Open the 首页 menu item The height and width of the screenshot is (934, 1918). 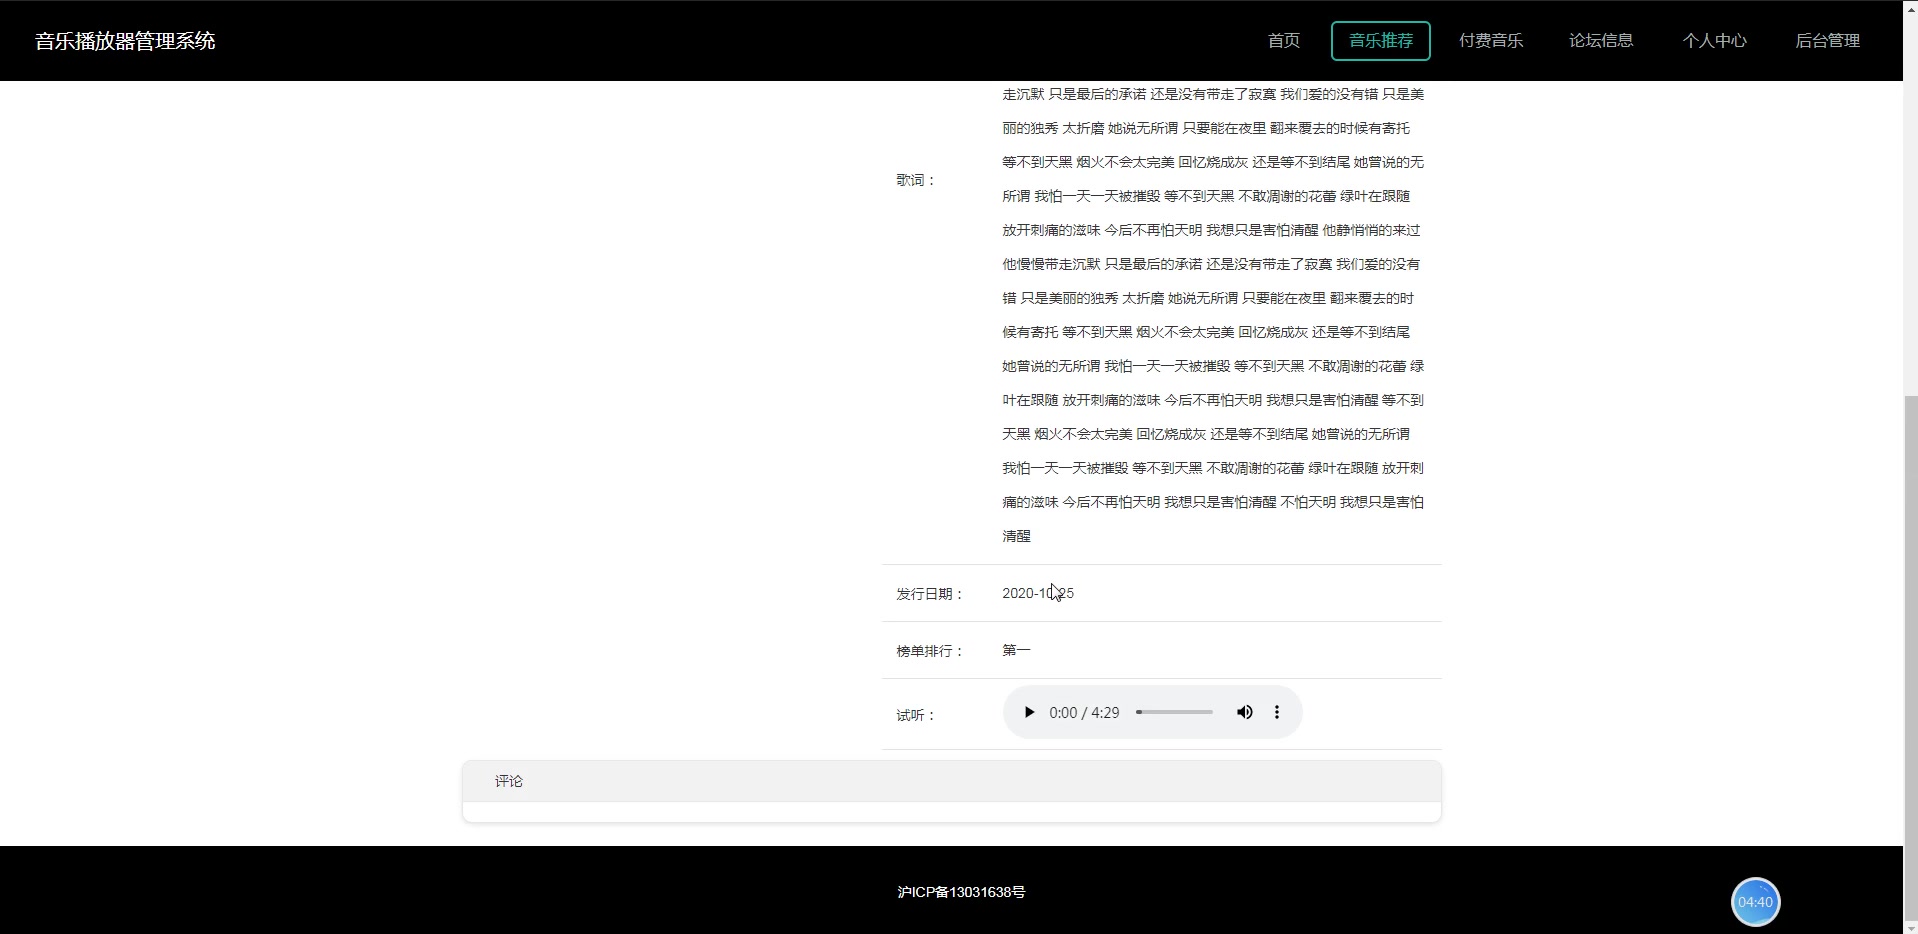(1284, 41)
